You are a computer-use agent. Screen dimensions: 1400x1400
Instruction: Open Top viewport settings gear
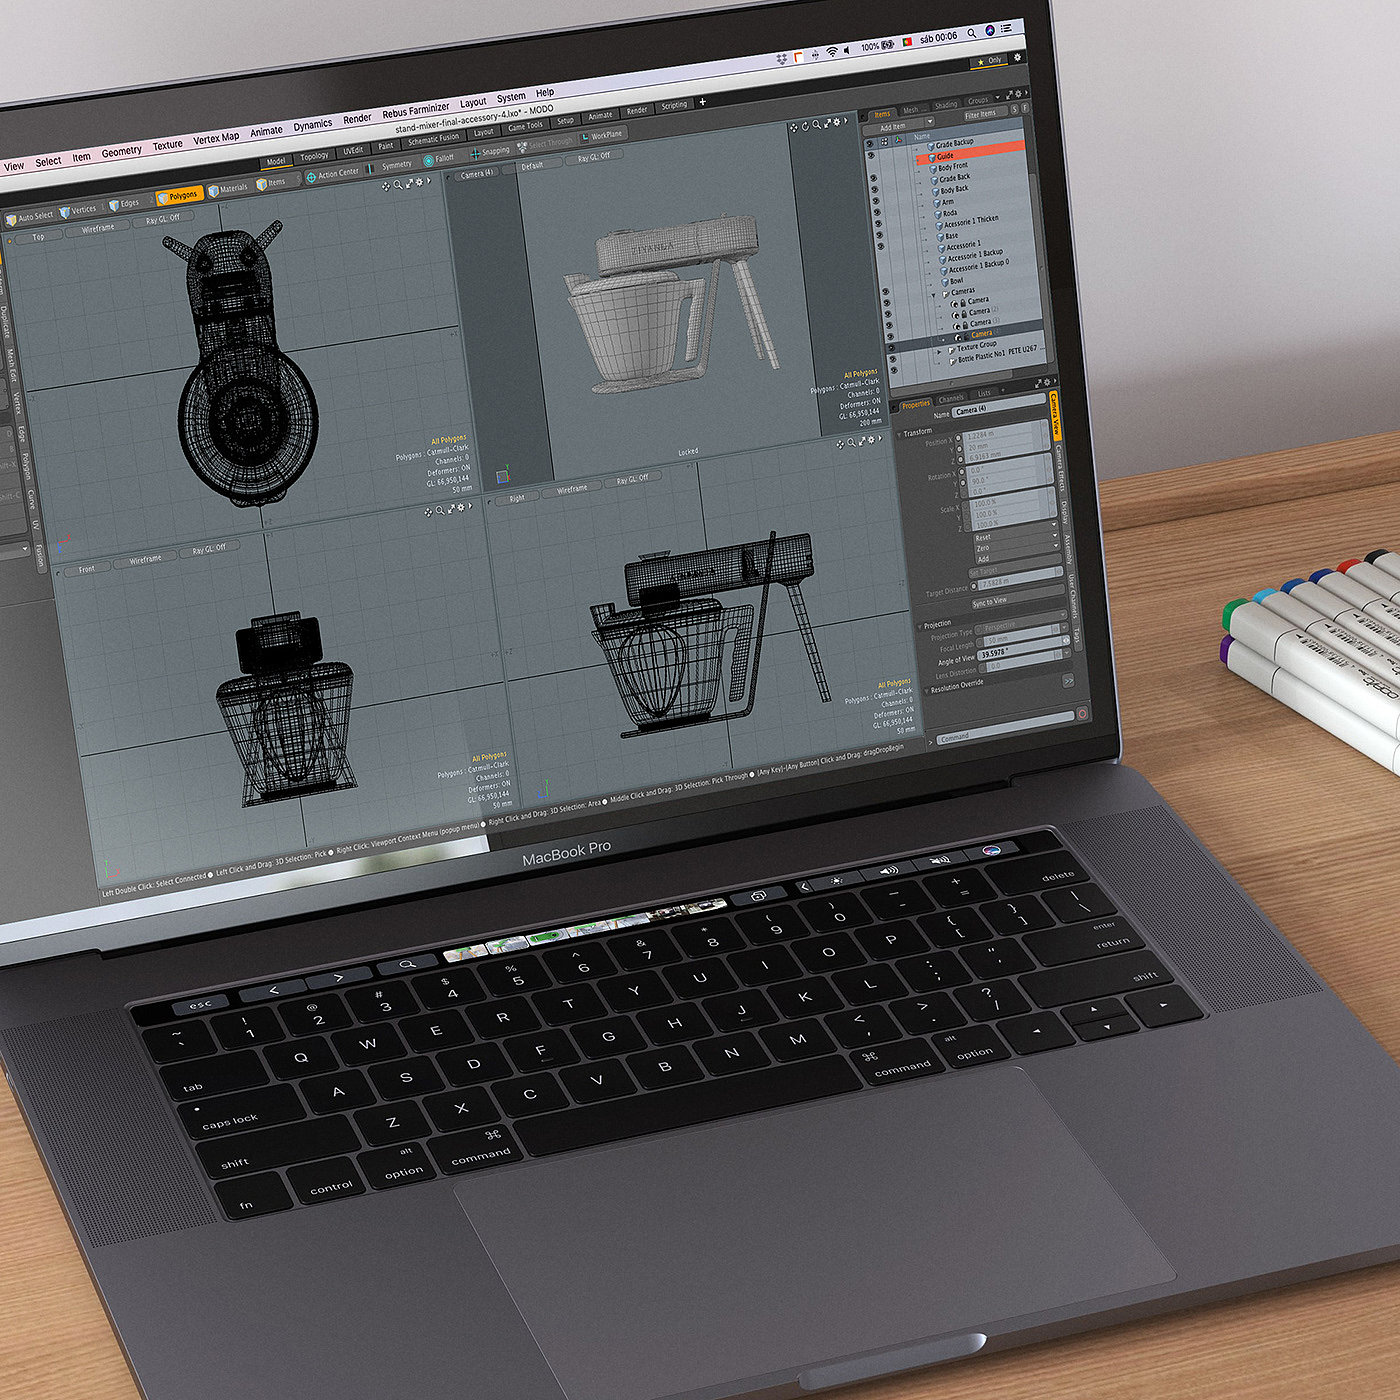pyautogui.click(x=420, y=182)
